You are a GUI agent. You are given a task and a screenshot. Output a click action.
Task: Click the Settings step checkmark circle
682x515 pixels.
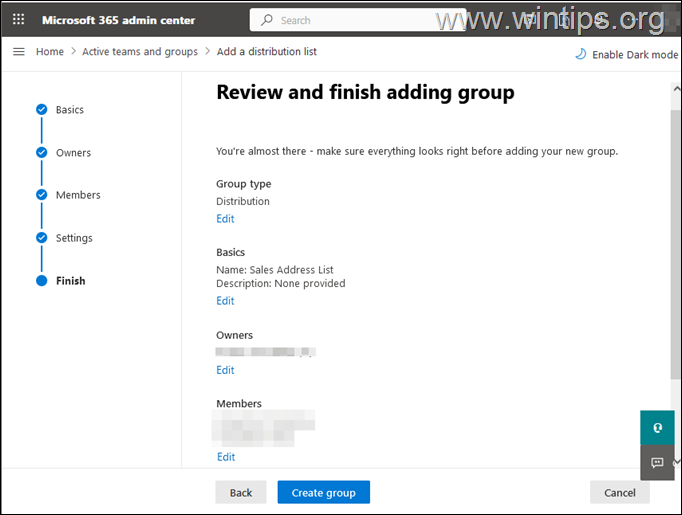42,237
